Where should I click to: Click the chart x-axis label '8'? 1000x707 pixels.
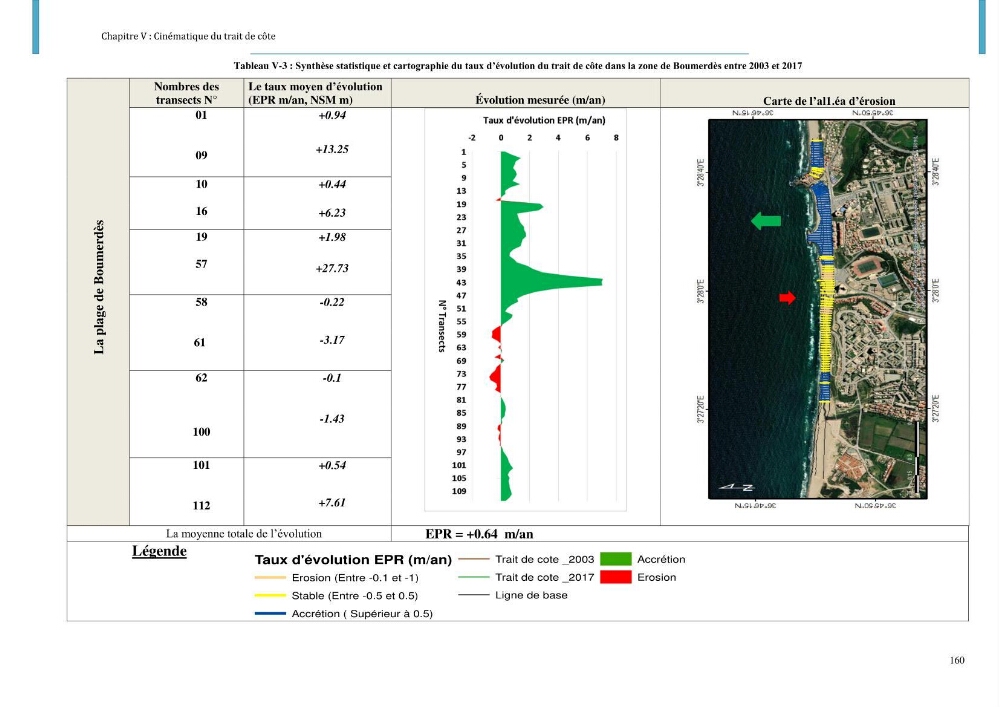pyautogui.click(x=616, y=138)
